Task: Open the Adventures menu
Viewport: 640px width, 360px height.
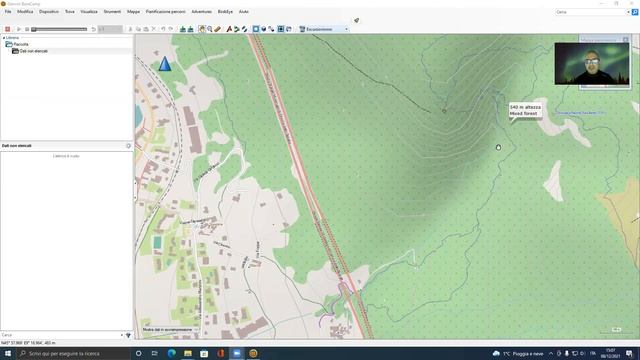Action: pos(202,12)
